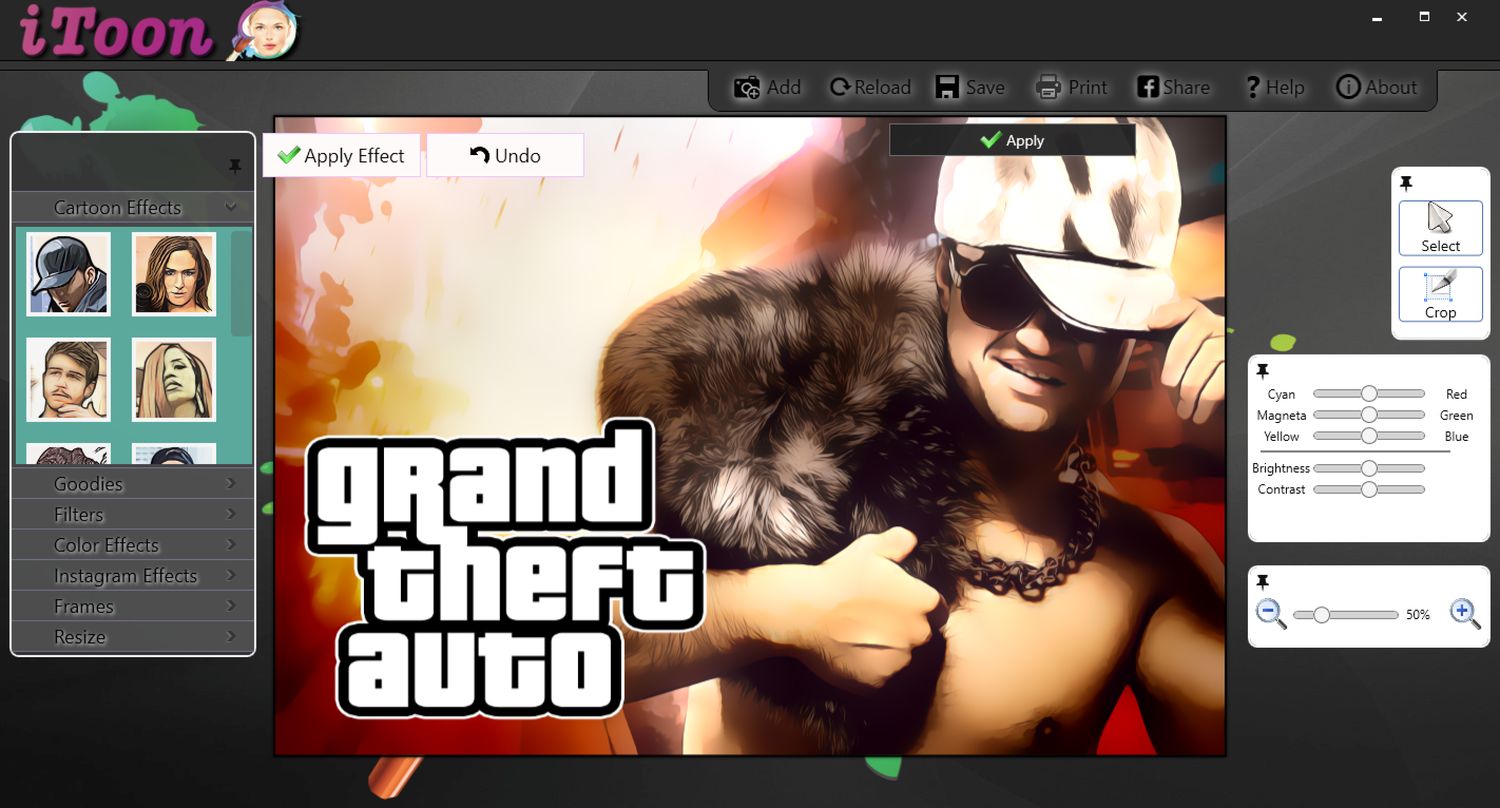Expand the Goodies section
The height and width of the screenshot is (808, 1500).
tap(132, 483)
